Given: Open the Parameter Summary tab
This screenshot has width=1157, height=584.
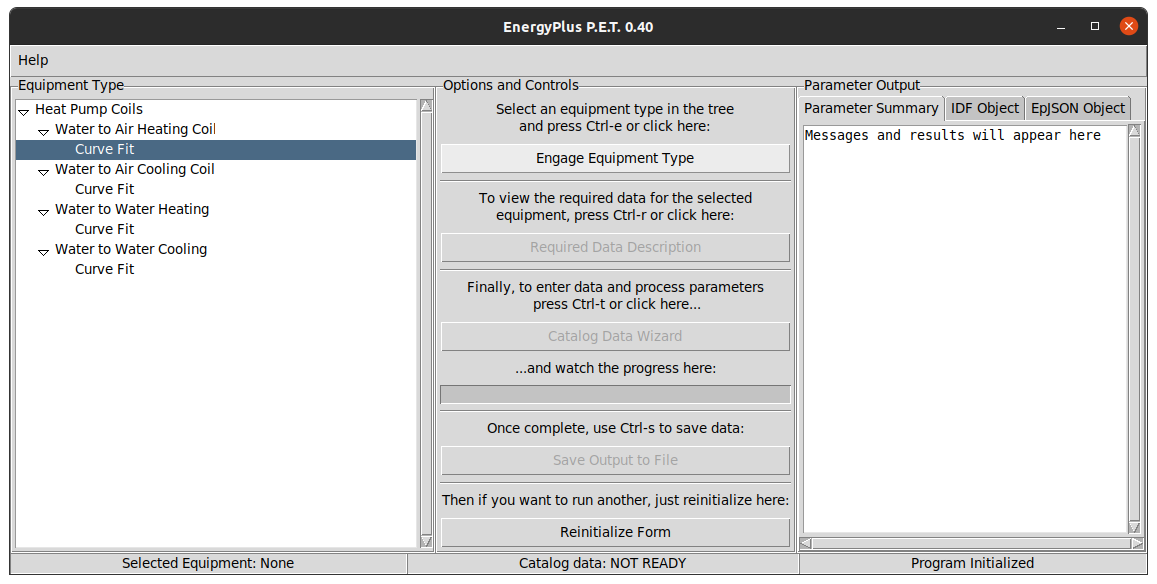Looking at the screenshot, I should pos(871,108).
